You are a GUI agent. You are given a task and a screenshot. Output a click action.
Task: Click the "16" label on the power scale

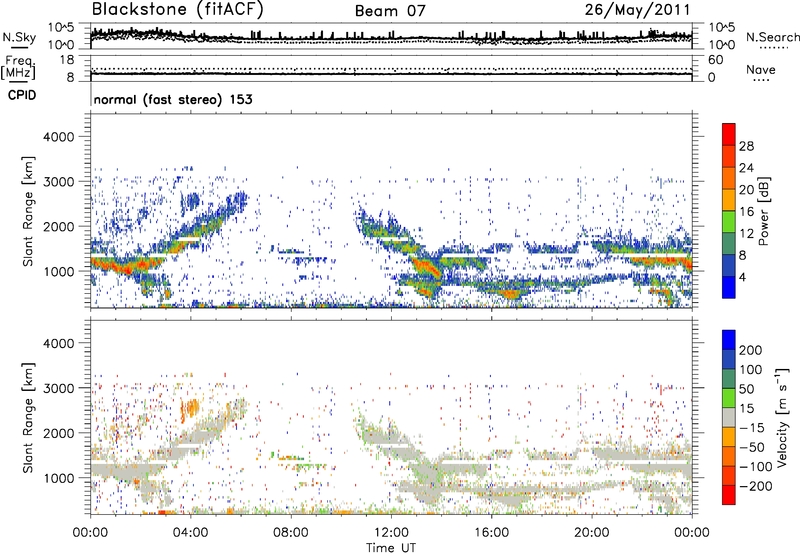click(746, 212)
